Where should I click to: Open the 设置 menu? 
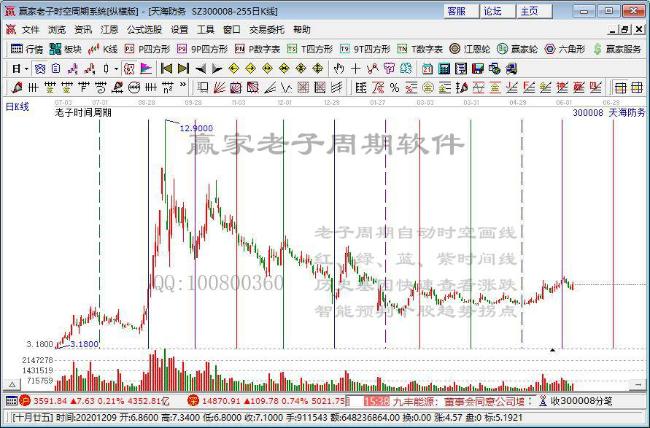point(179,30)
